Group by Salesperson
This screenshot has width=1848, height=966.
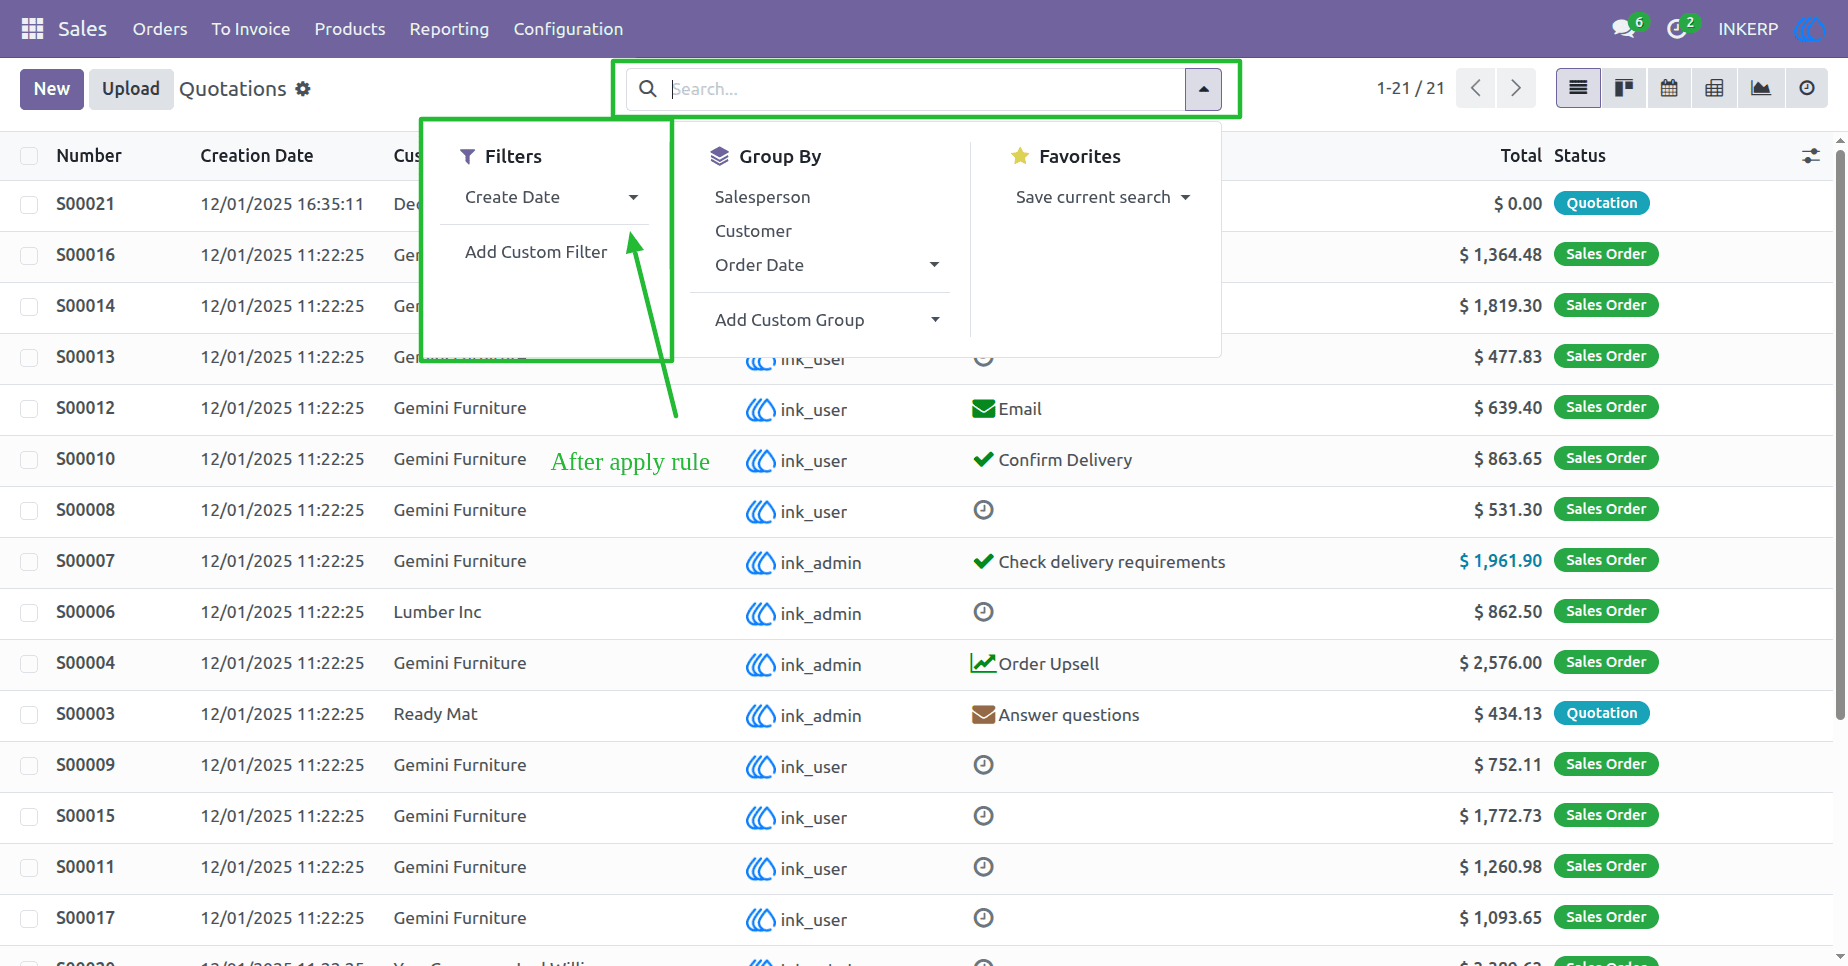pyautogui.click(x=763, y=198)
